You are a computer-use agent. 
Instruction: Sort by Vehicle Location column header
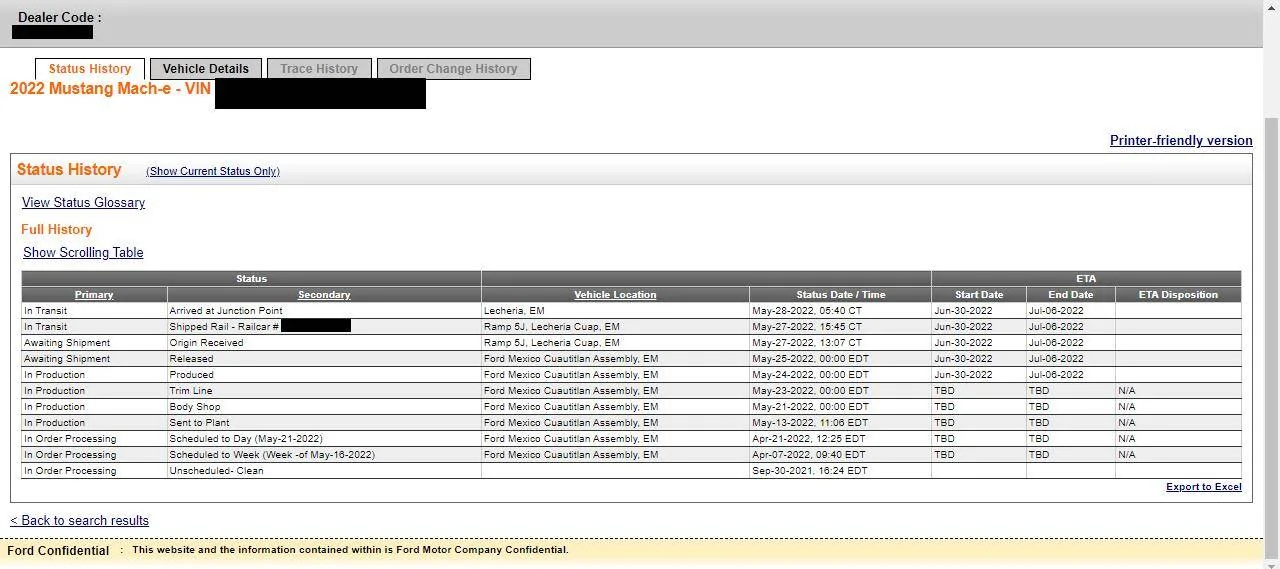click(x=615, y=295)
